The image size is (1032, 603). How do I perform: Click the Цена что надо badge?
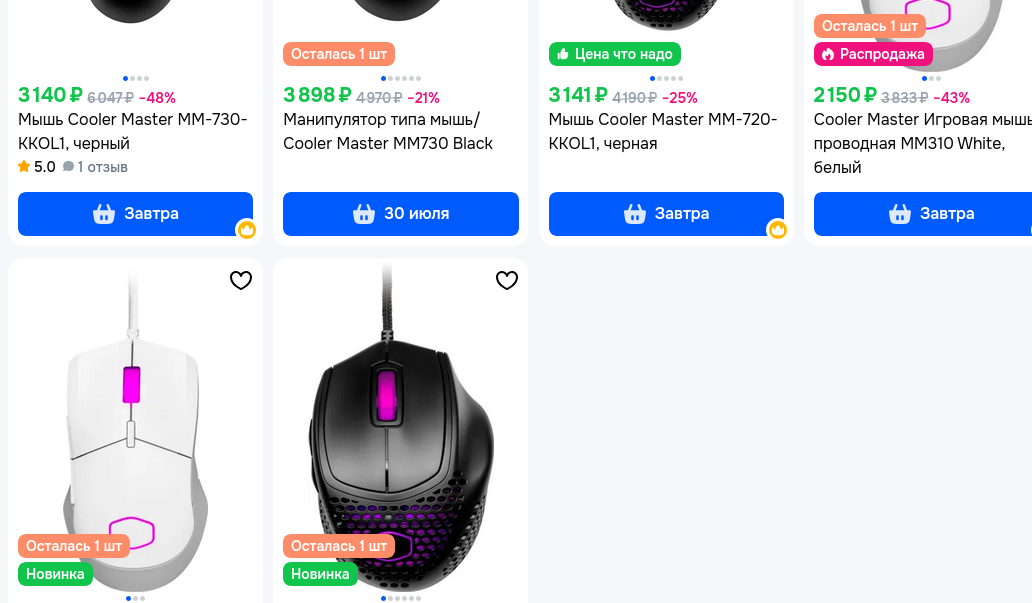coord(615,54)
